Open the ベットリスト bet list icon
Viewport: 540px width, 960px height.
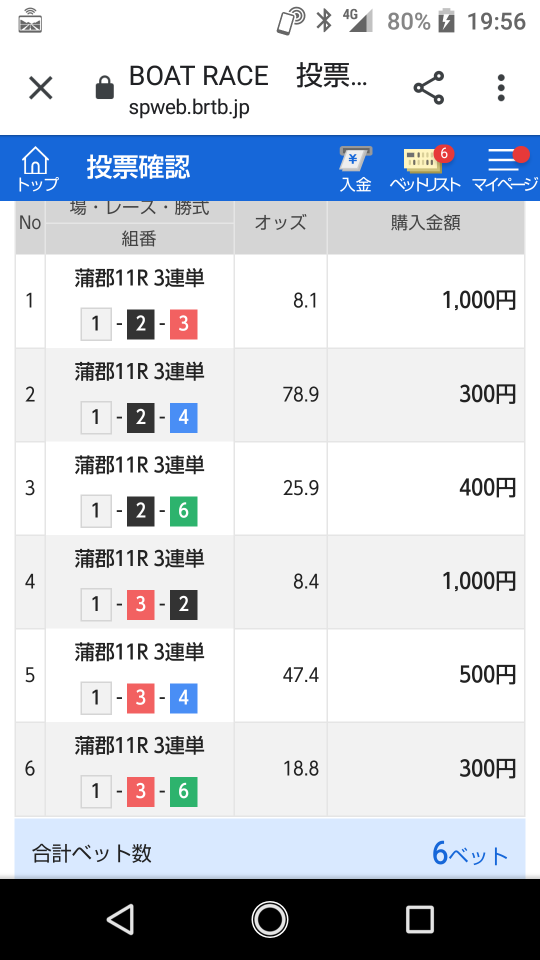tap(425, 170)
